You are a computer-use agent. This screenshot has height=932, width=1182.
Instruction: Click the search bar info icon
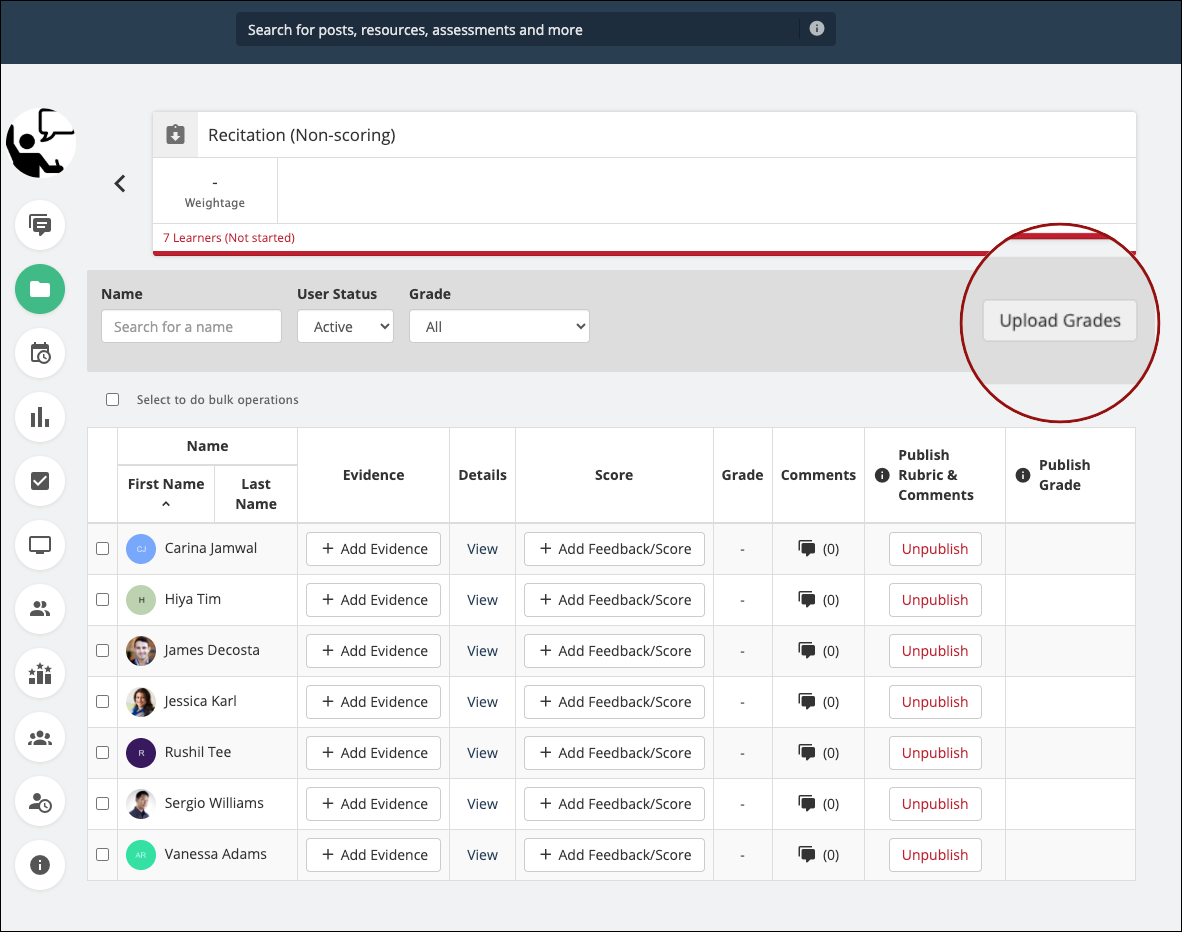coord(817,29)
